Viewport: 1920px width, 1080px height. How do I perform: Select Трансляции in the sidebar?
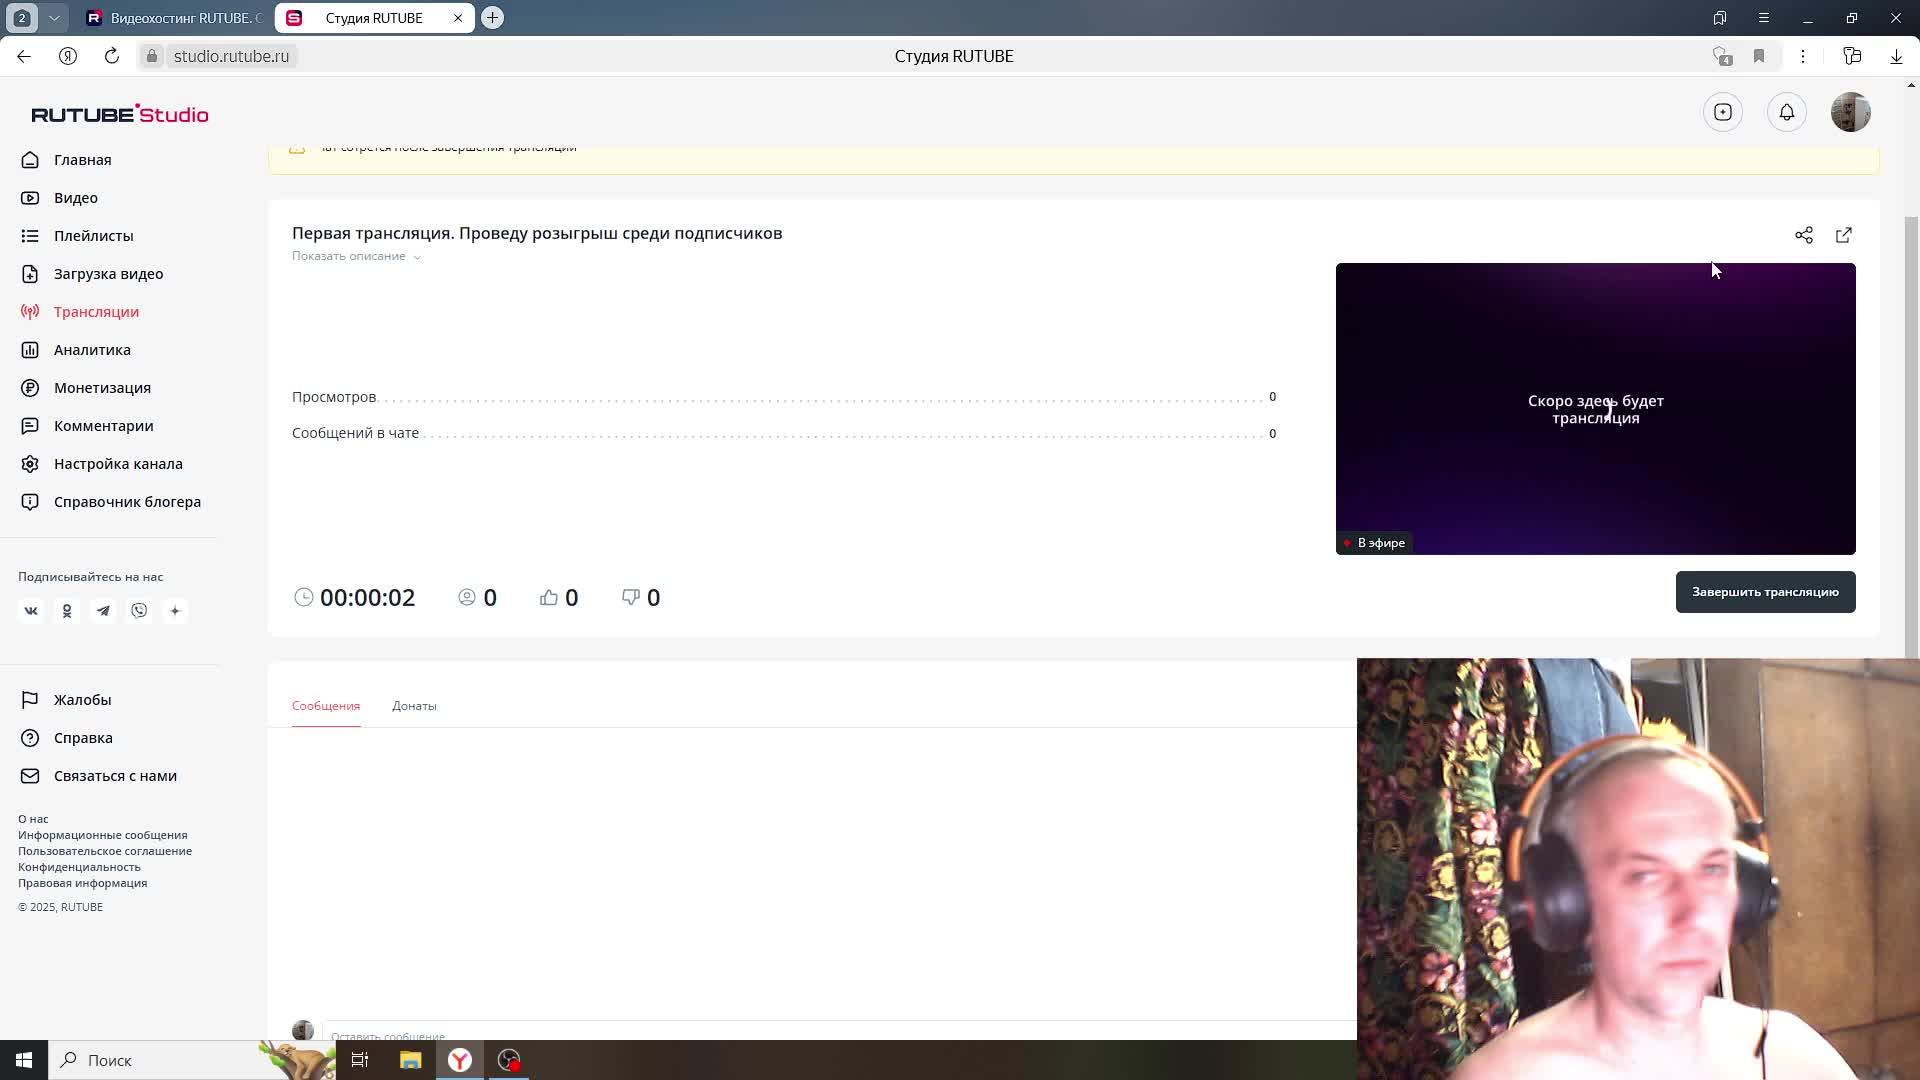(x=96, y=312)
